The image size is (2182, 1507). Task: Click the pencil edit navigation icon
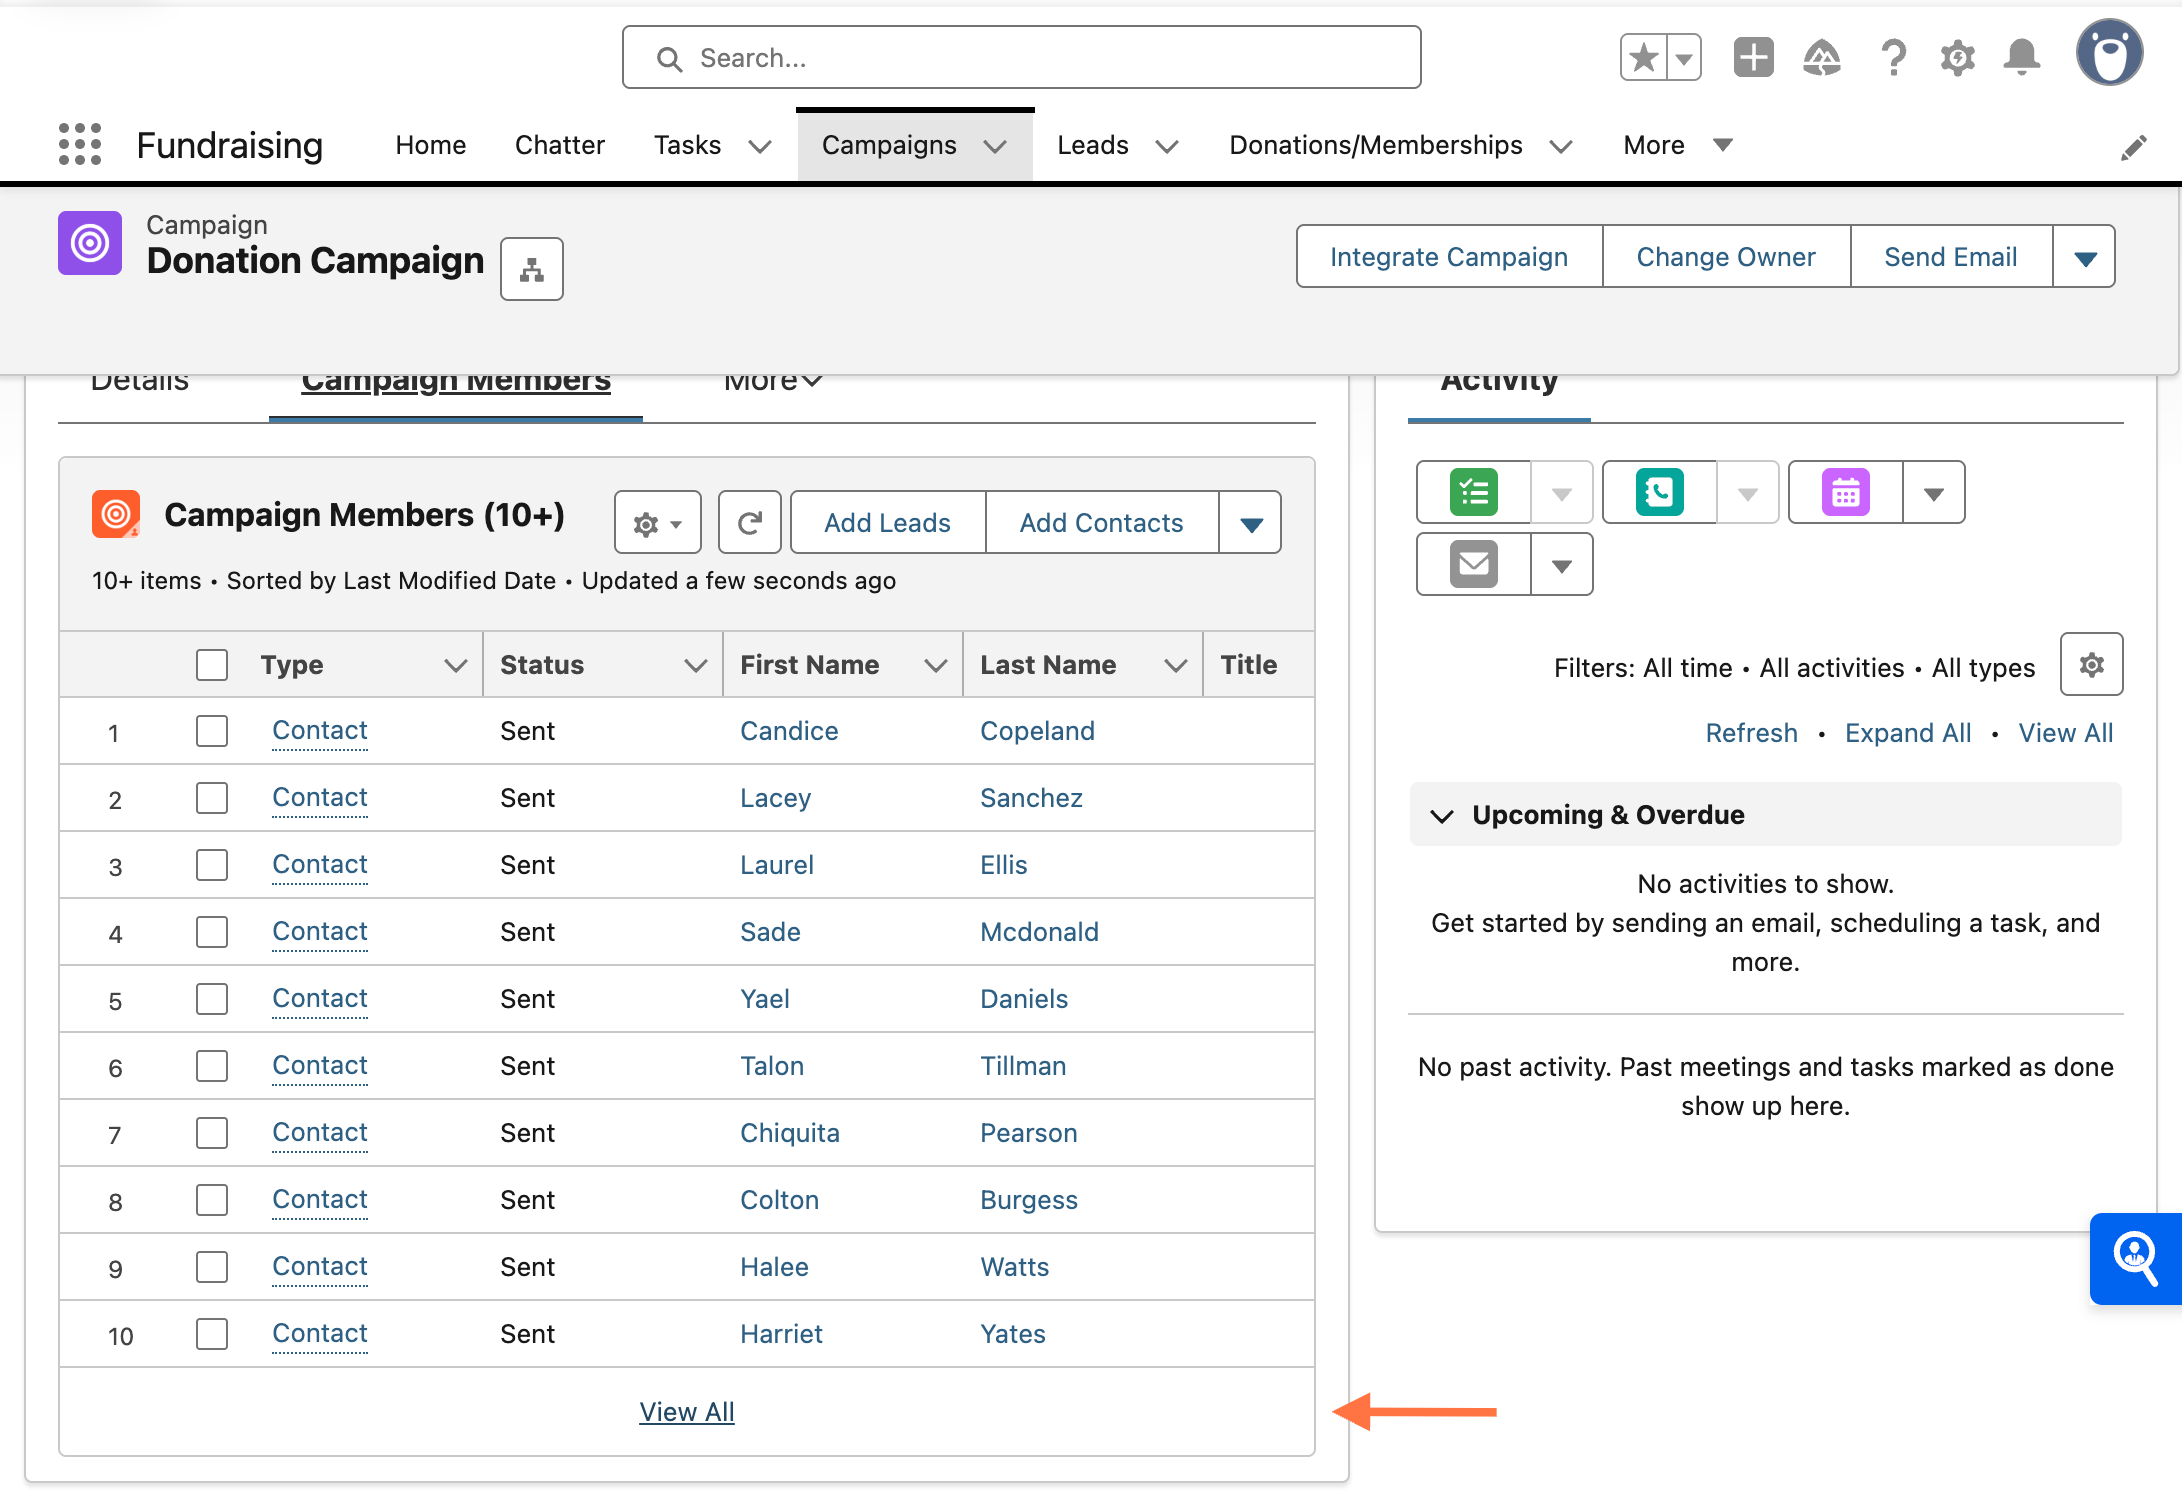(x=2133, y=148)
